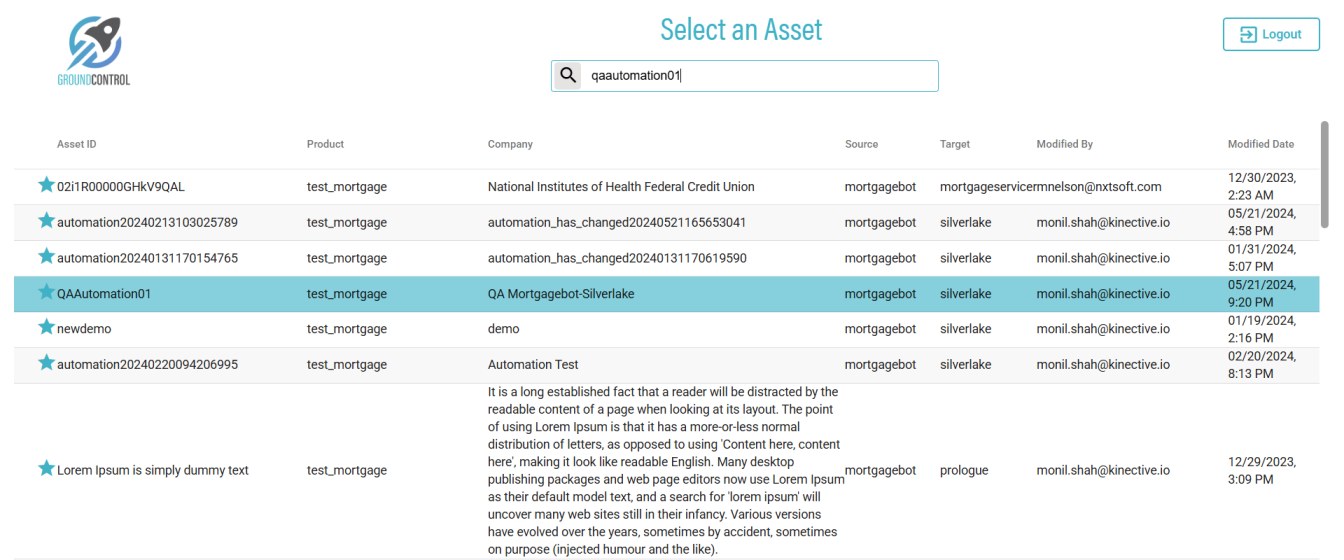Toggle favorite star for automation20240213103025789
The image size is (1344, 560).
click(46, 221)
